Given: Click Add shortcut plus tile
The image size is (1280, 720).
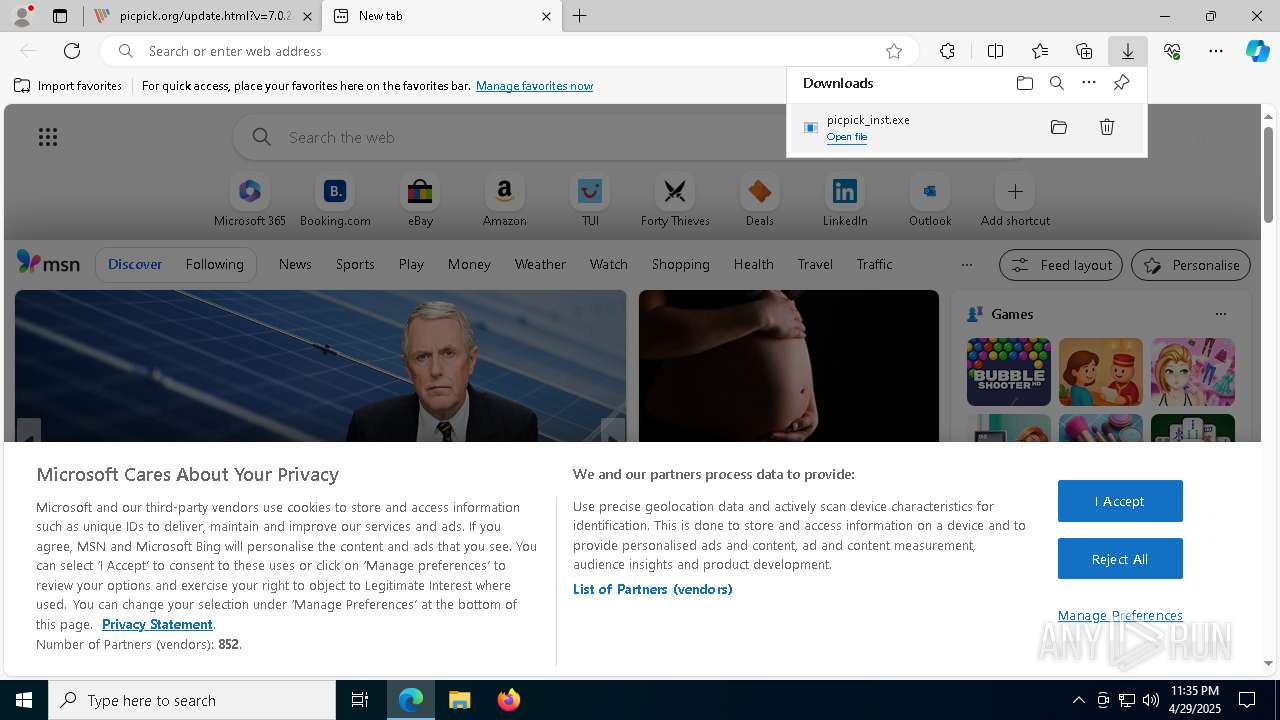Looking at the screenshot, I should (1015, 200).
